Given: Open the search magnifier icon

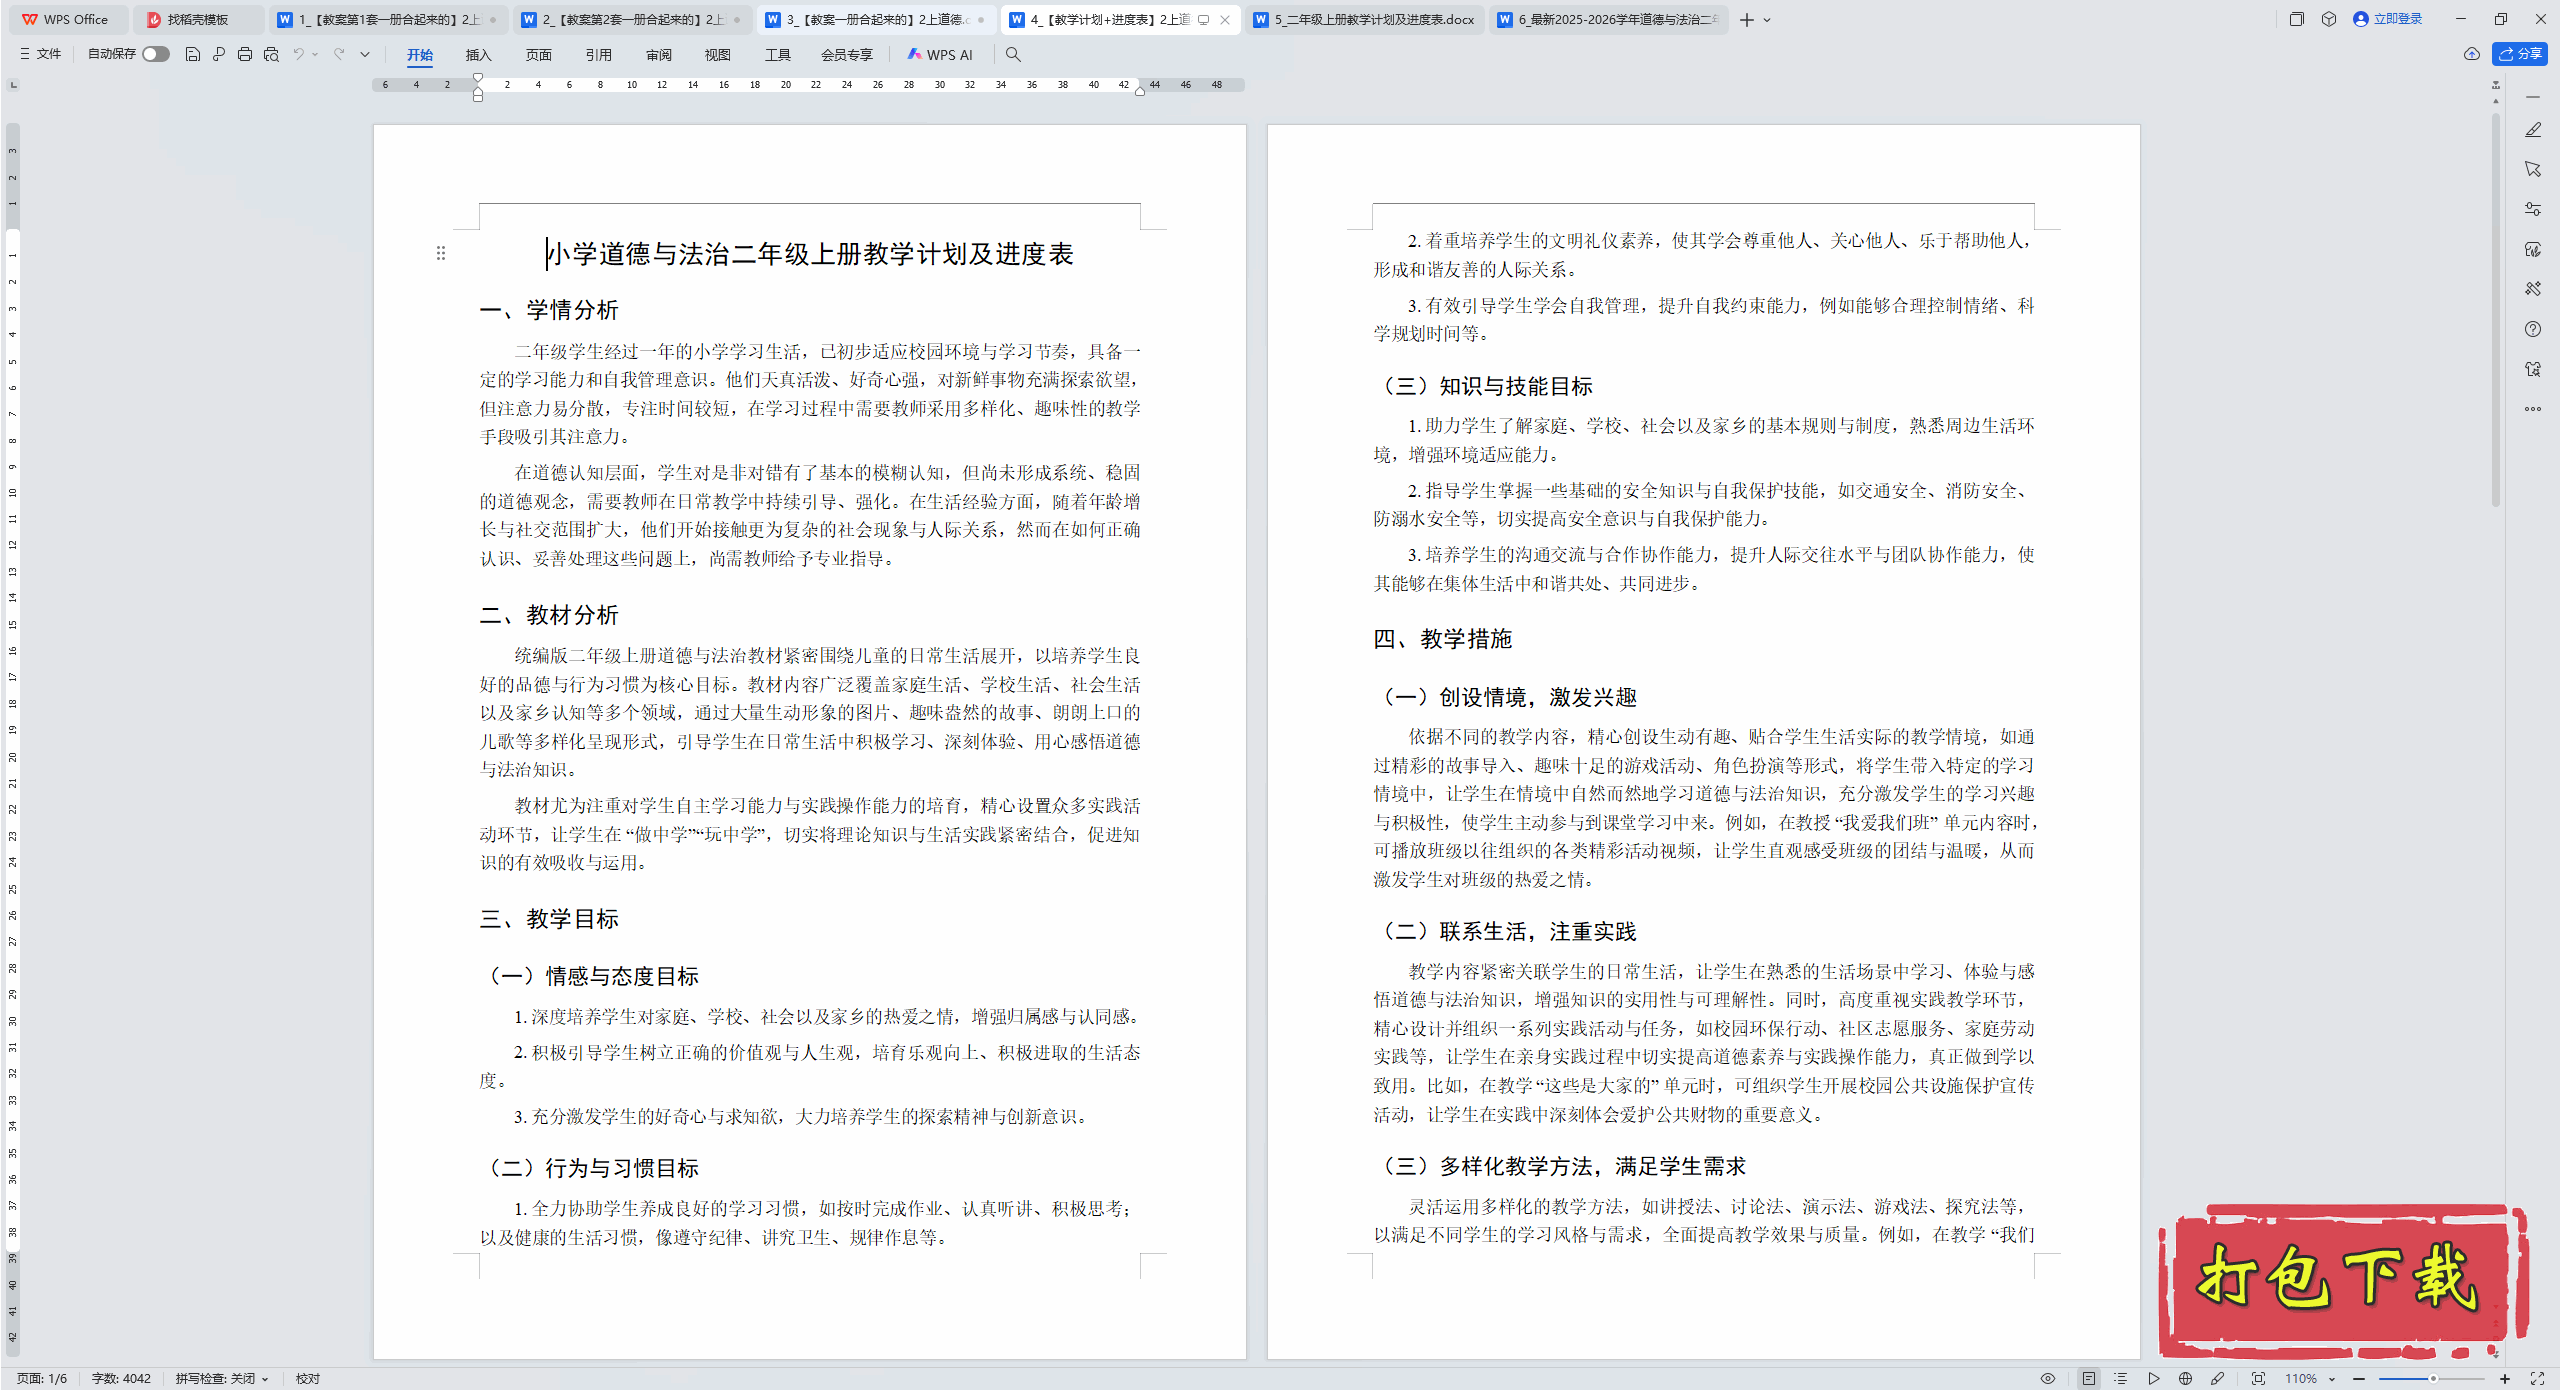Looking at the screenshot, I should coord(1013,54).
